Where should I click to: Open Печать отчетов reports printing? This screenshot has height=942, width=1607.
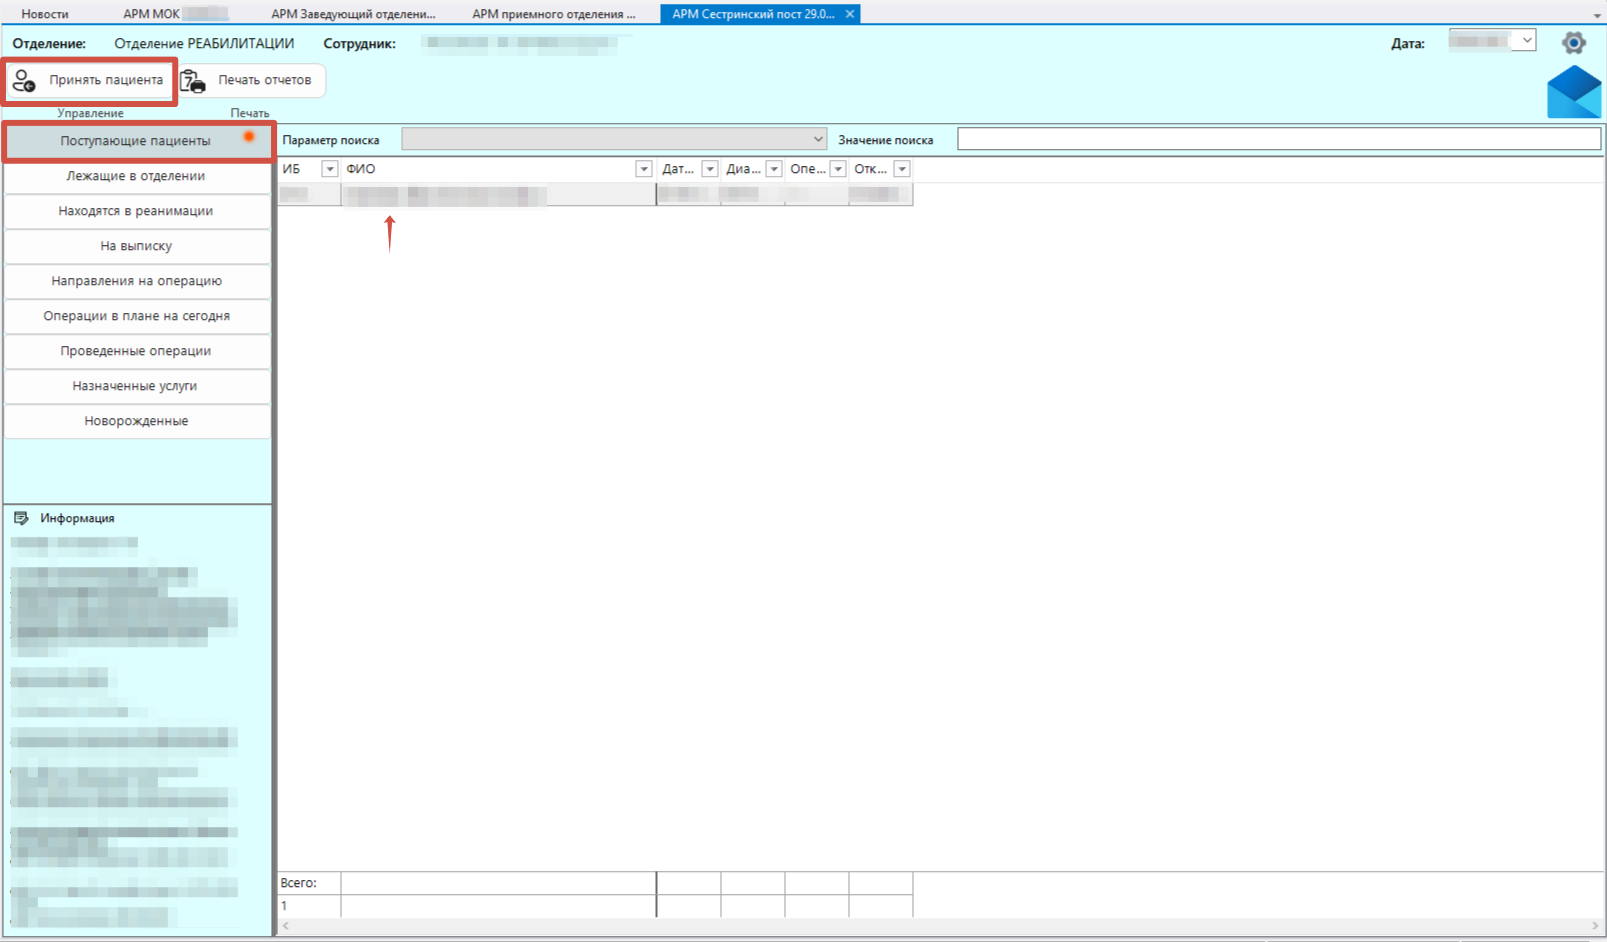[x=252, y=80]
